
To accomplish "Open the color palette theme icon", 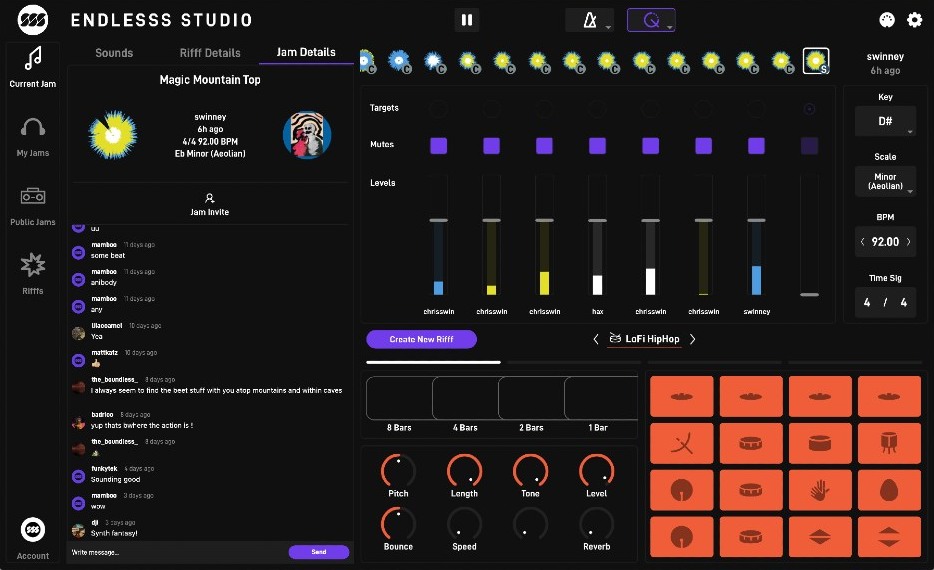I will (x=887, y=20).
